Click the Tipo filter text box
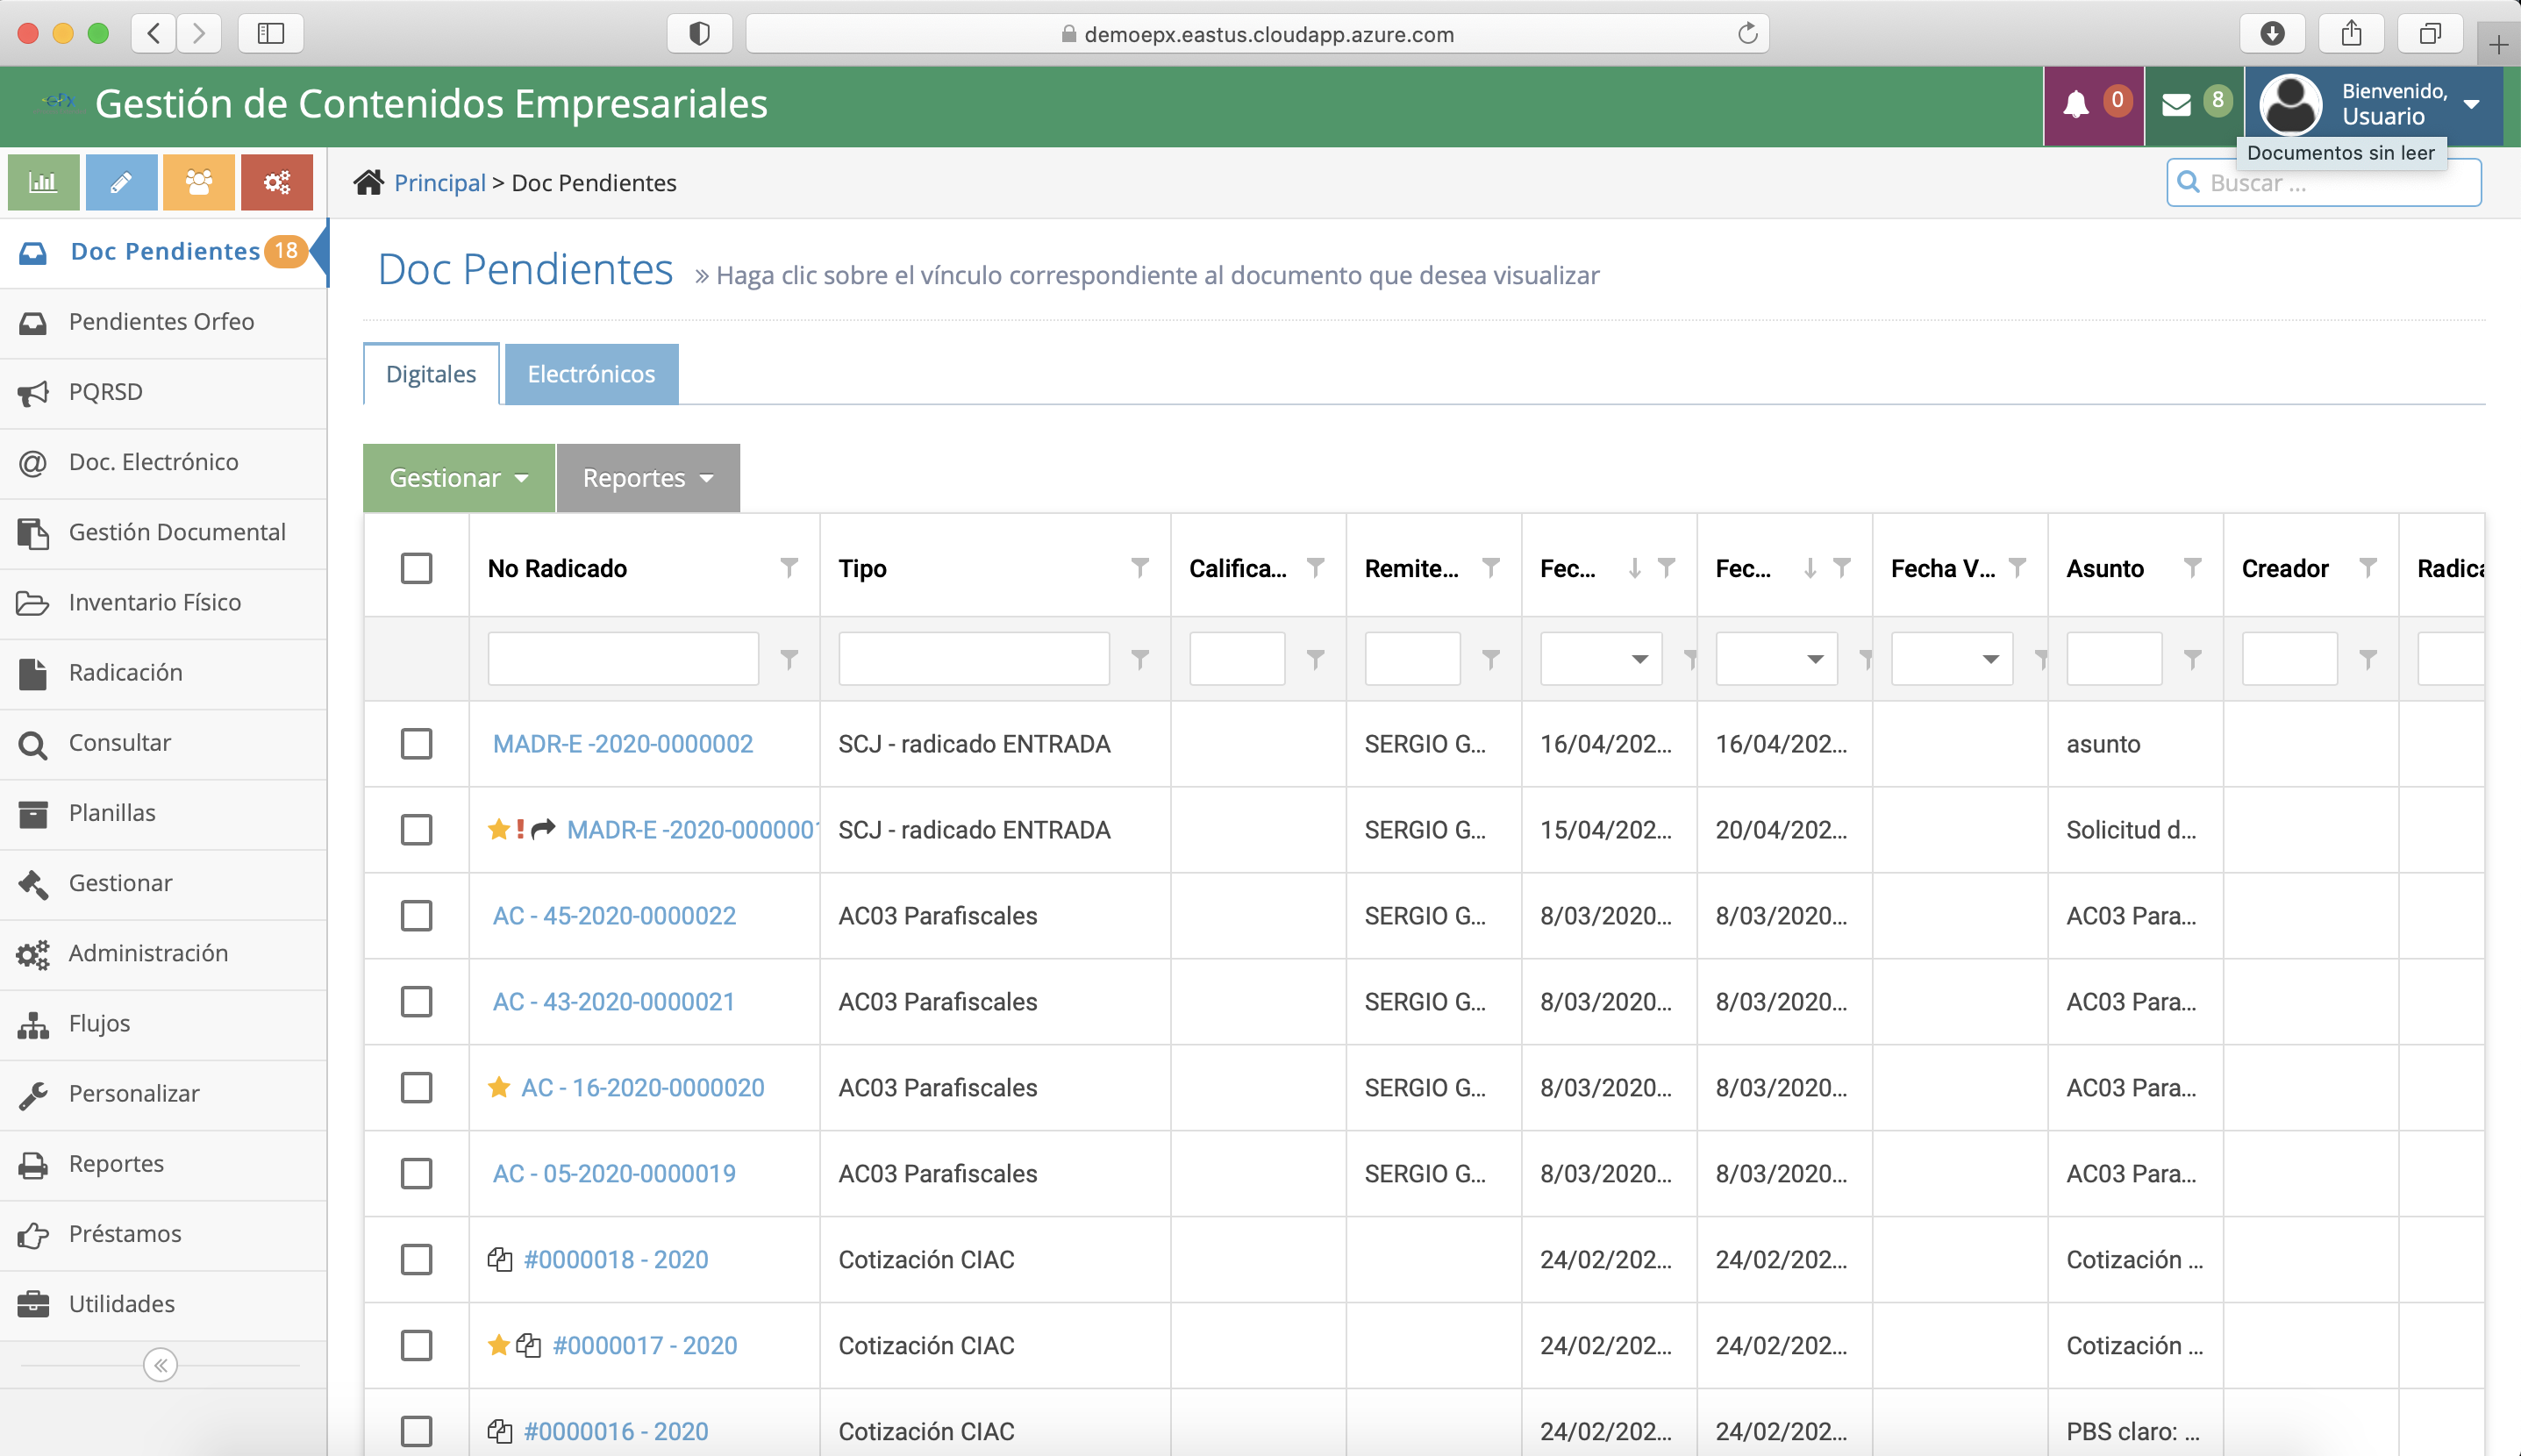The height and width of the screenshot is (1456, 2521). click(974, 659)
